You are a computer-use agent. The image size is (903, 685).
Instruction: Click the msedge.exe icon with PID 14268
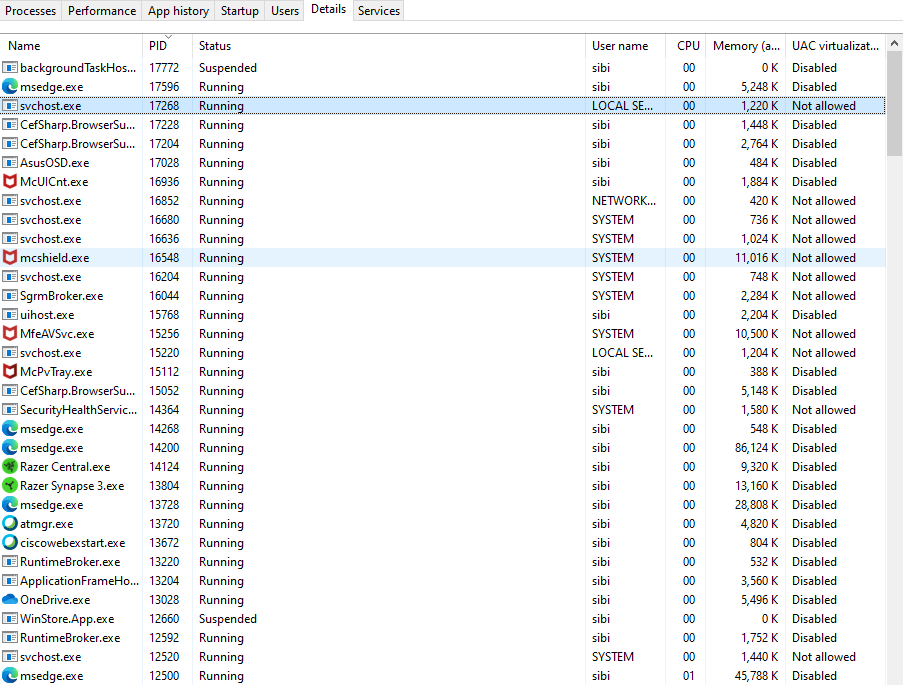point(10,429)
